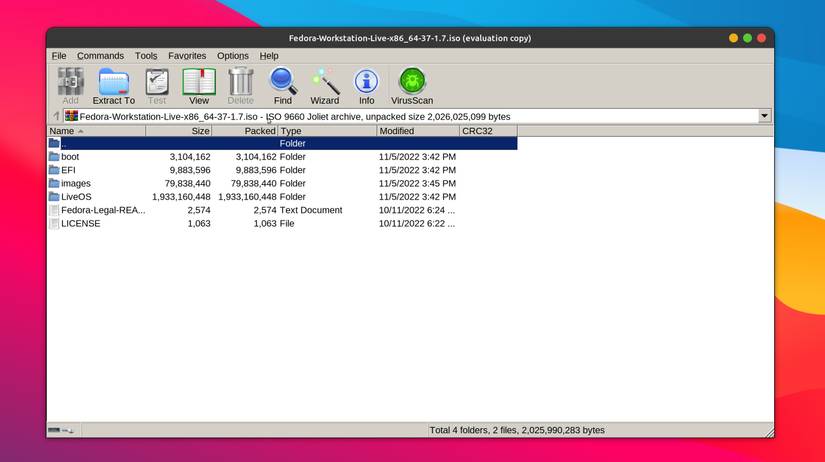Open the Favorites menu
The width and height of the screenshot is (825, 462).
[x=187, y=56]
